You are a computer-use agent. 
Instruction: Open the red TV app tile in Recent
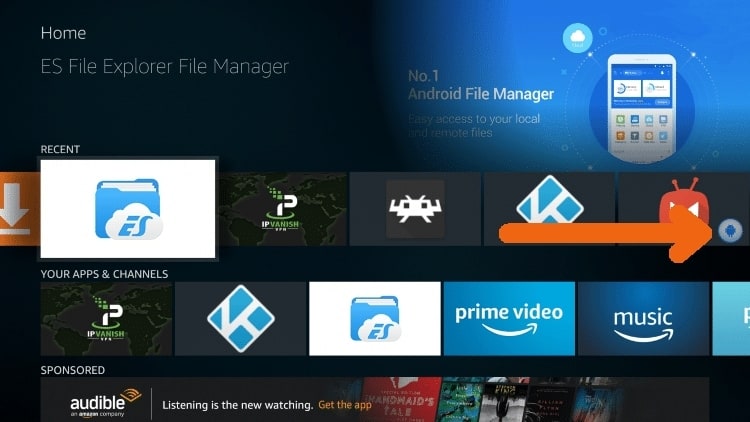[684, 209]
